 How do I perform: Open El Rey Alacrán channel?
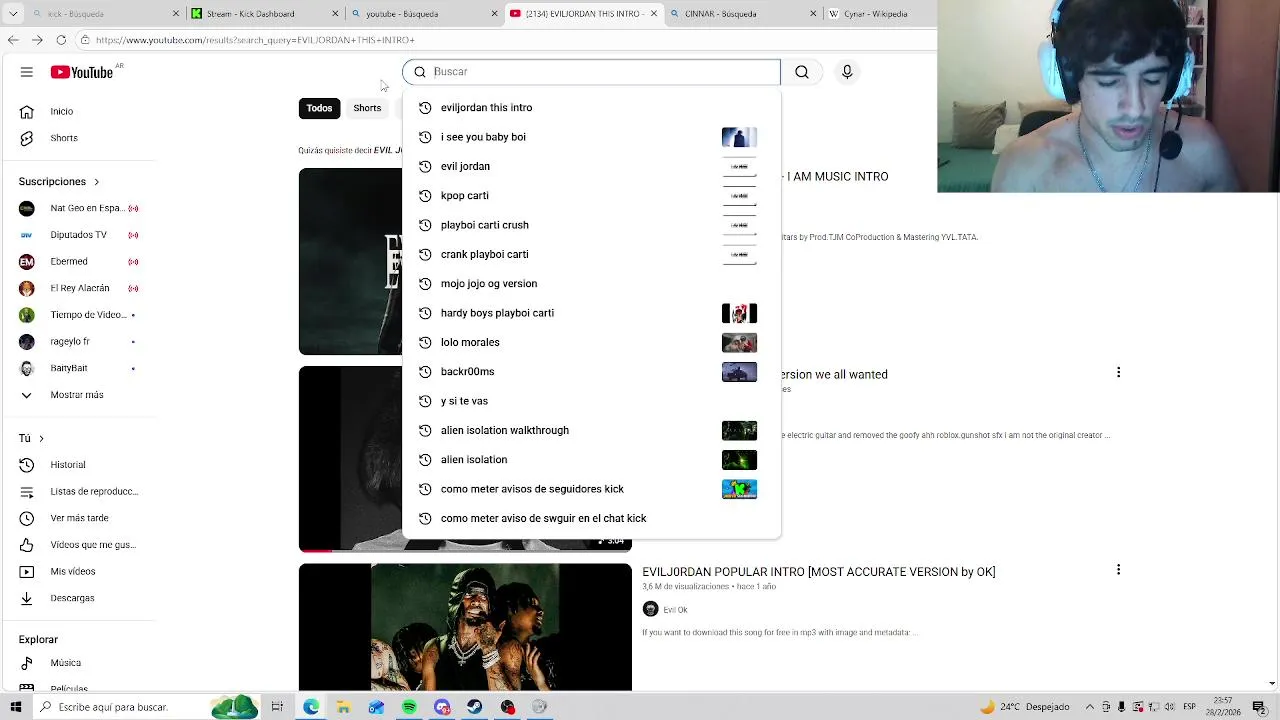79,288
